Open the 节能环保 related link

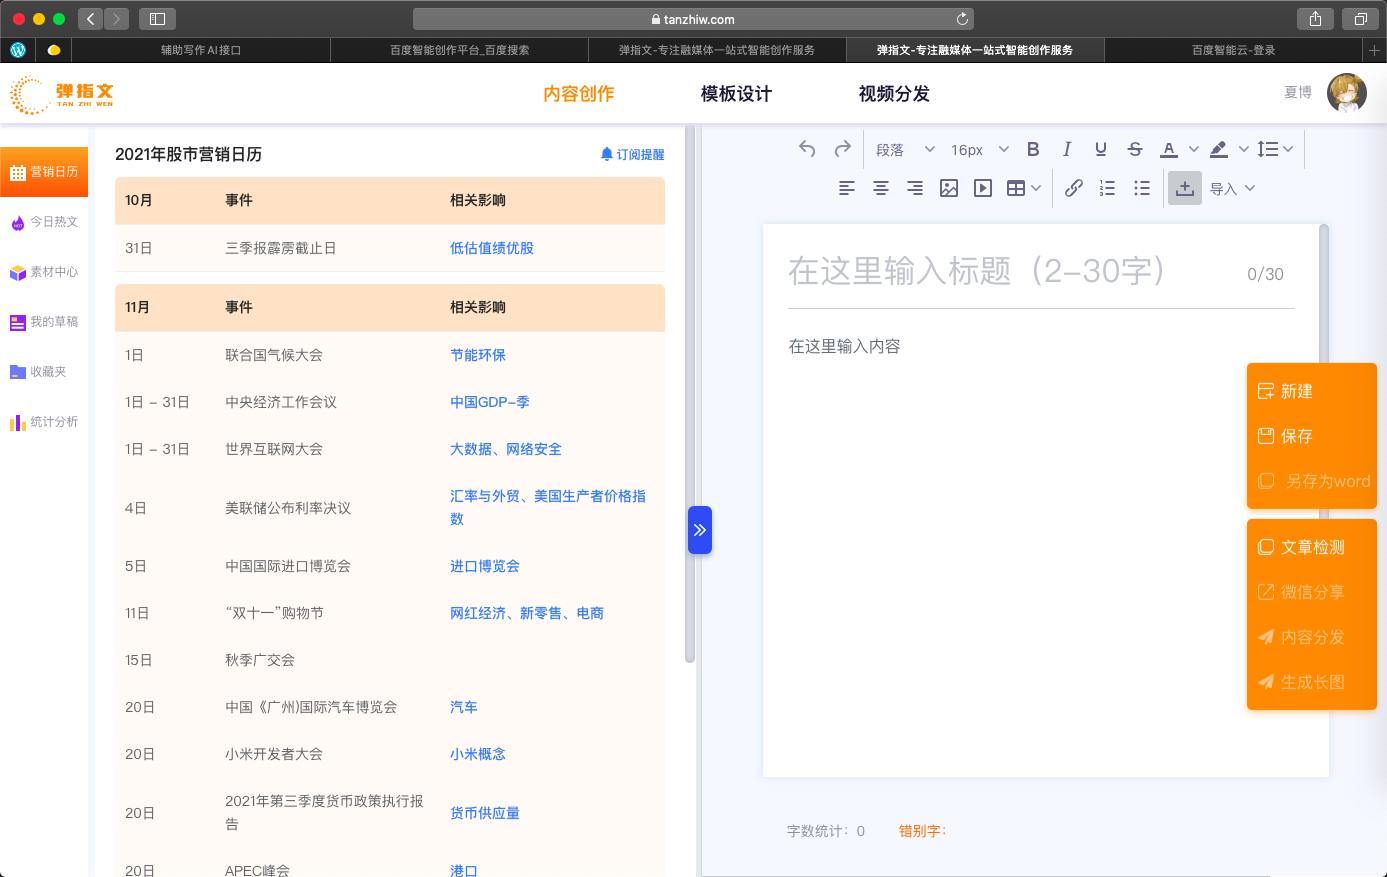(477, 355)
